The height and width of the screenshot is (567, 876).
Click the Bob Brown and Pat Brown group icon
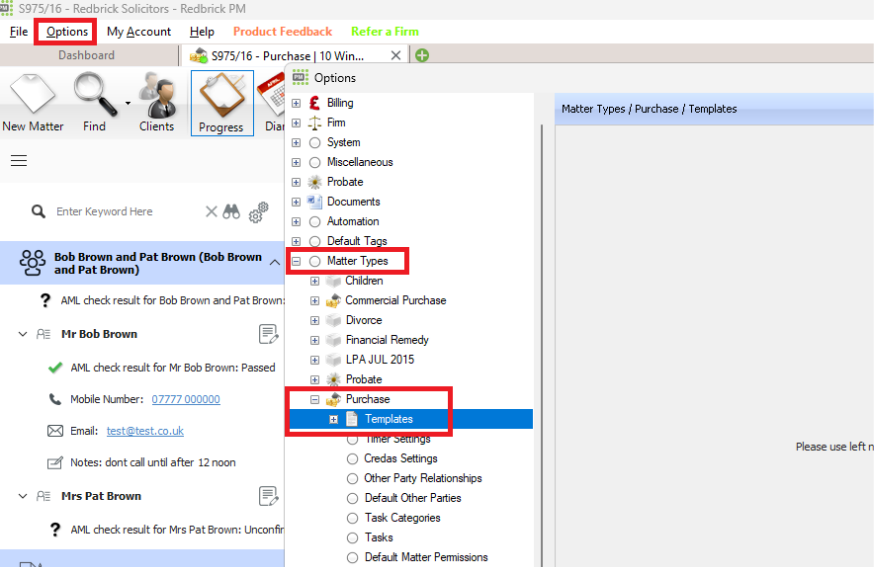(x=32, y=263)
